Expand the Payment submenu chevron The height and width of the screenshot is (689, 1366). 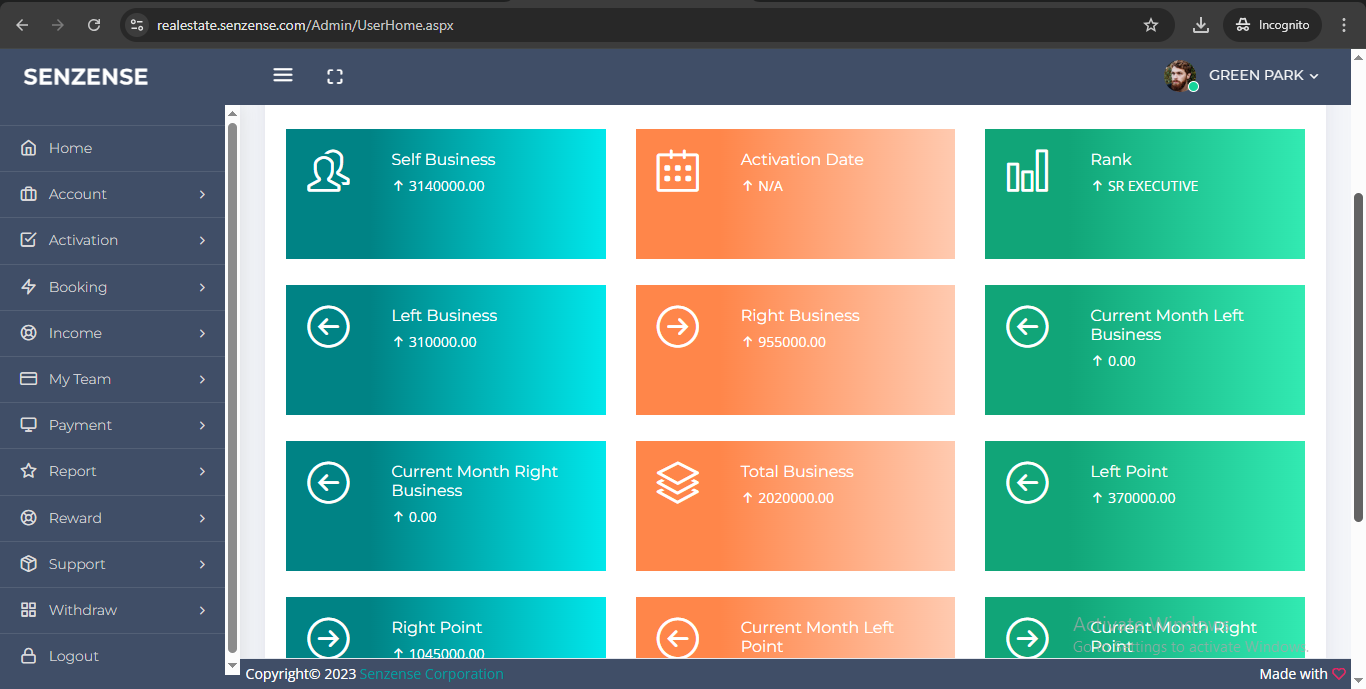pyautogui.click(x=202, y=425)
